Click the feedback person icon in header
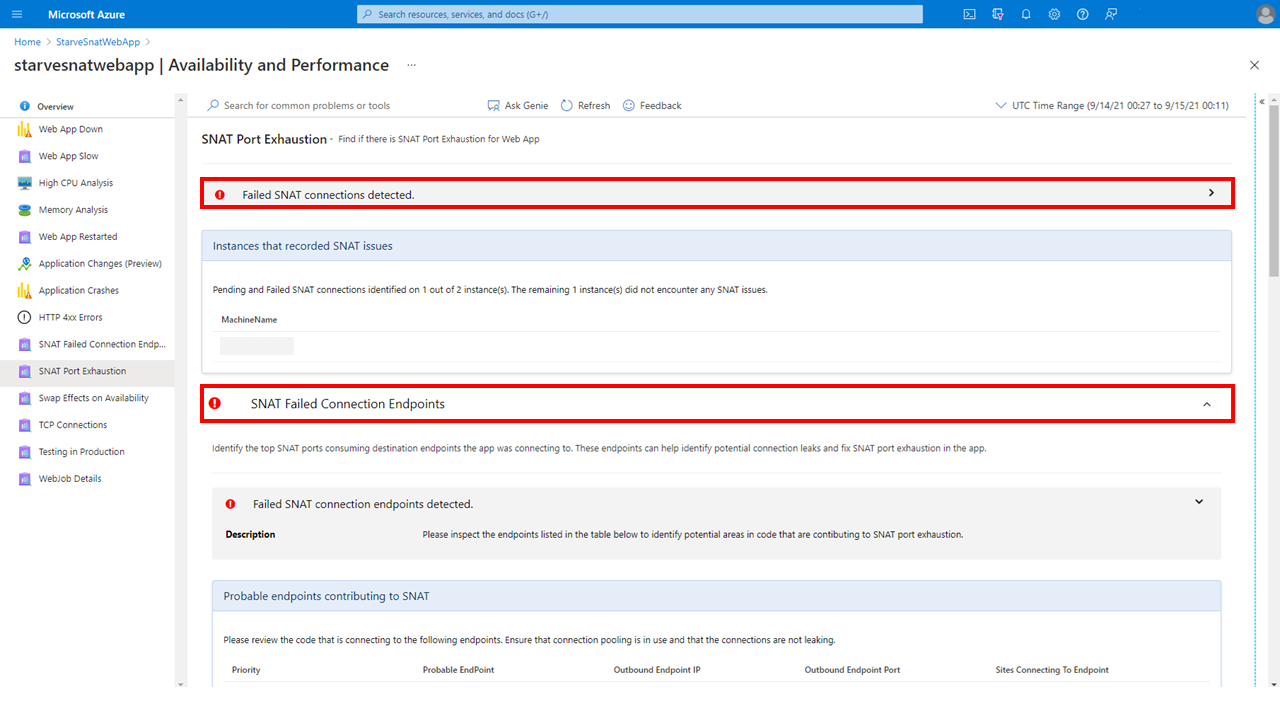 pos(1111,14)
